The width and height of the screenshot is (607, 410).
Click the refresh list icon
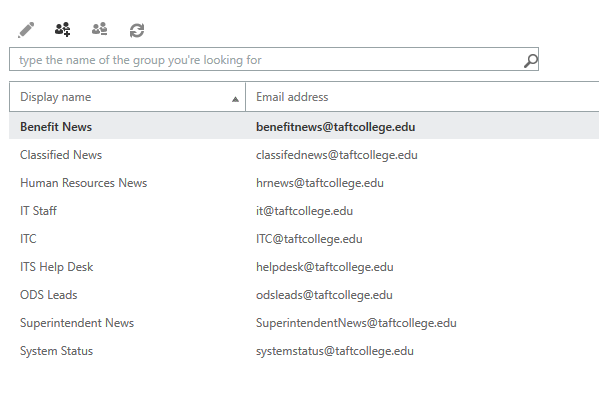137,30
